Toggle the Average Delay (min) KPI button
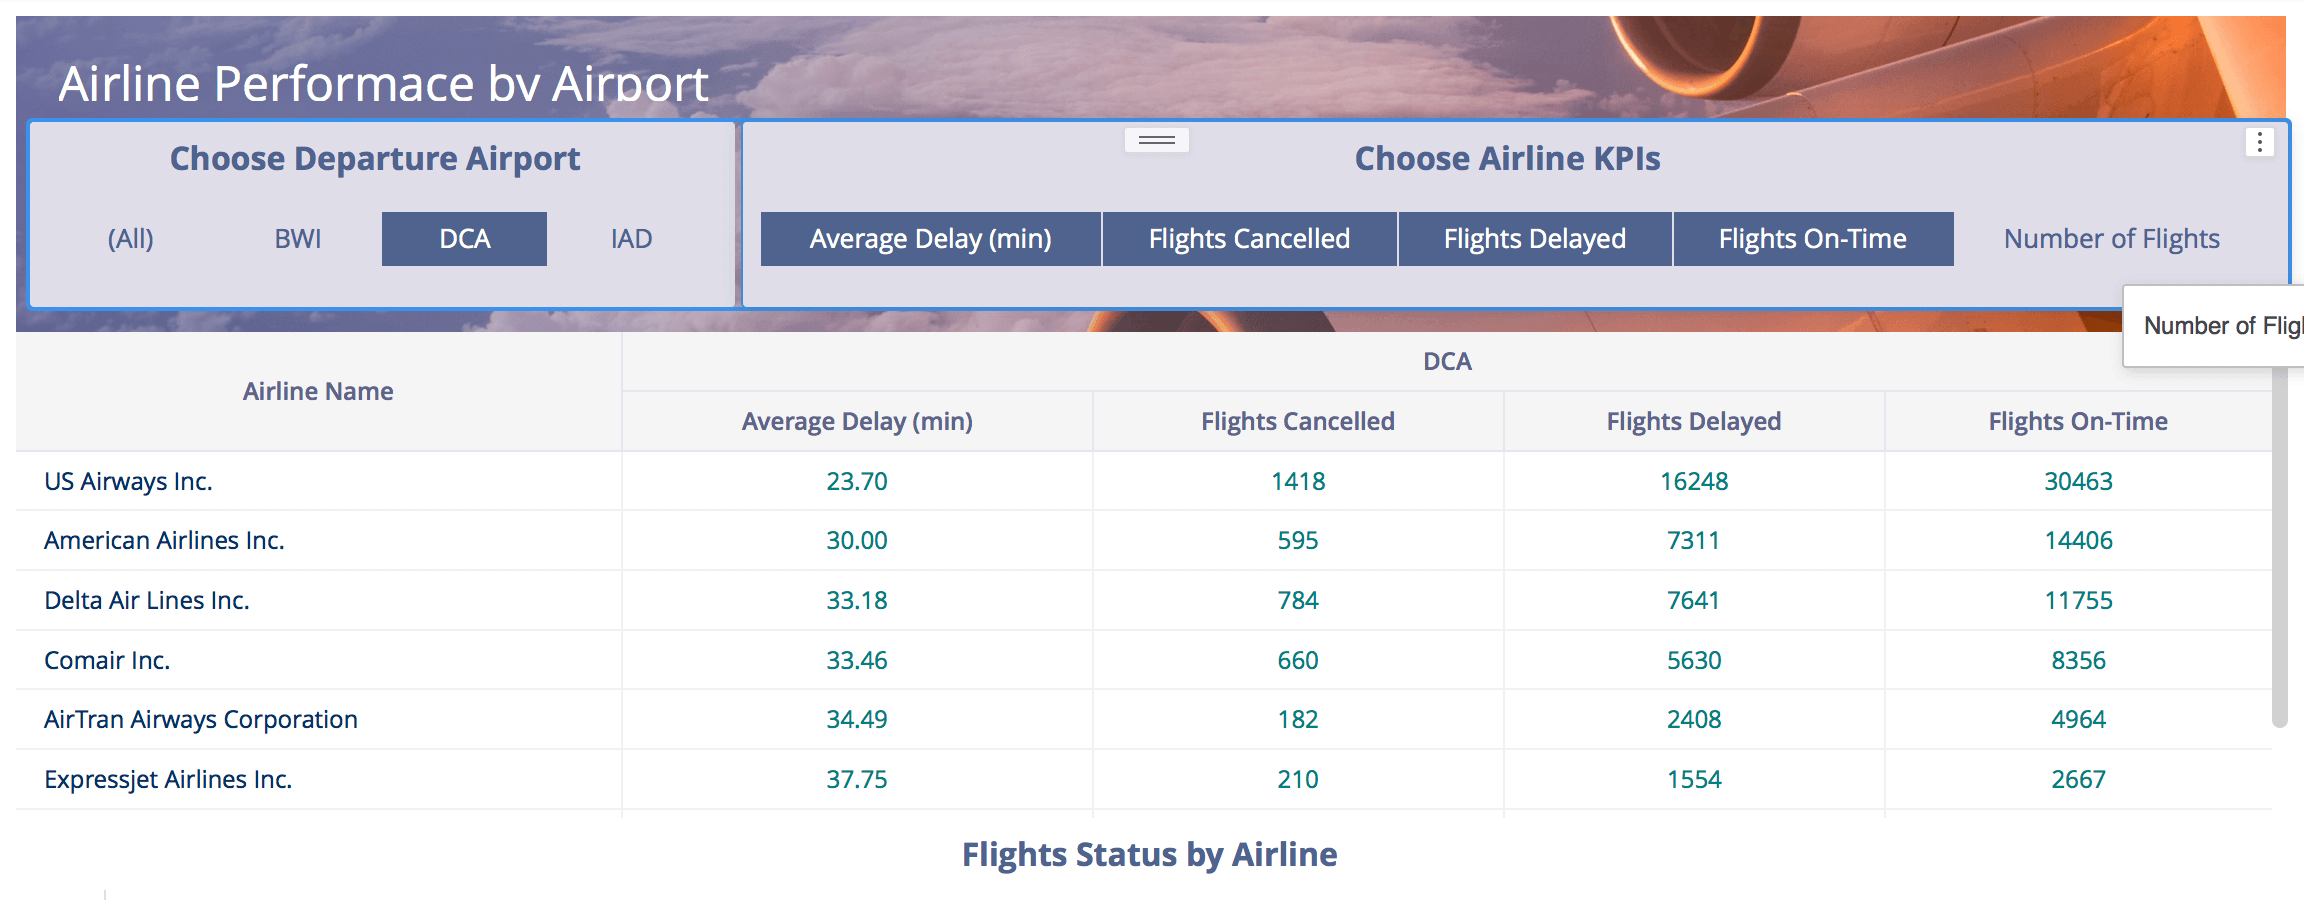 point(930,239)
